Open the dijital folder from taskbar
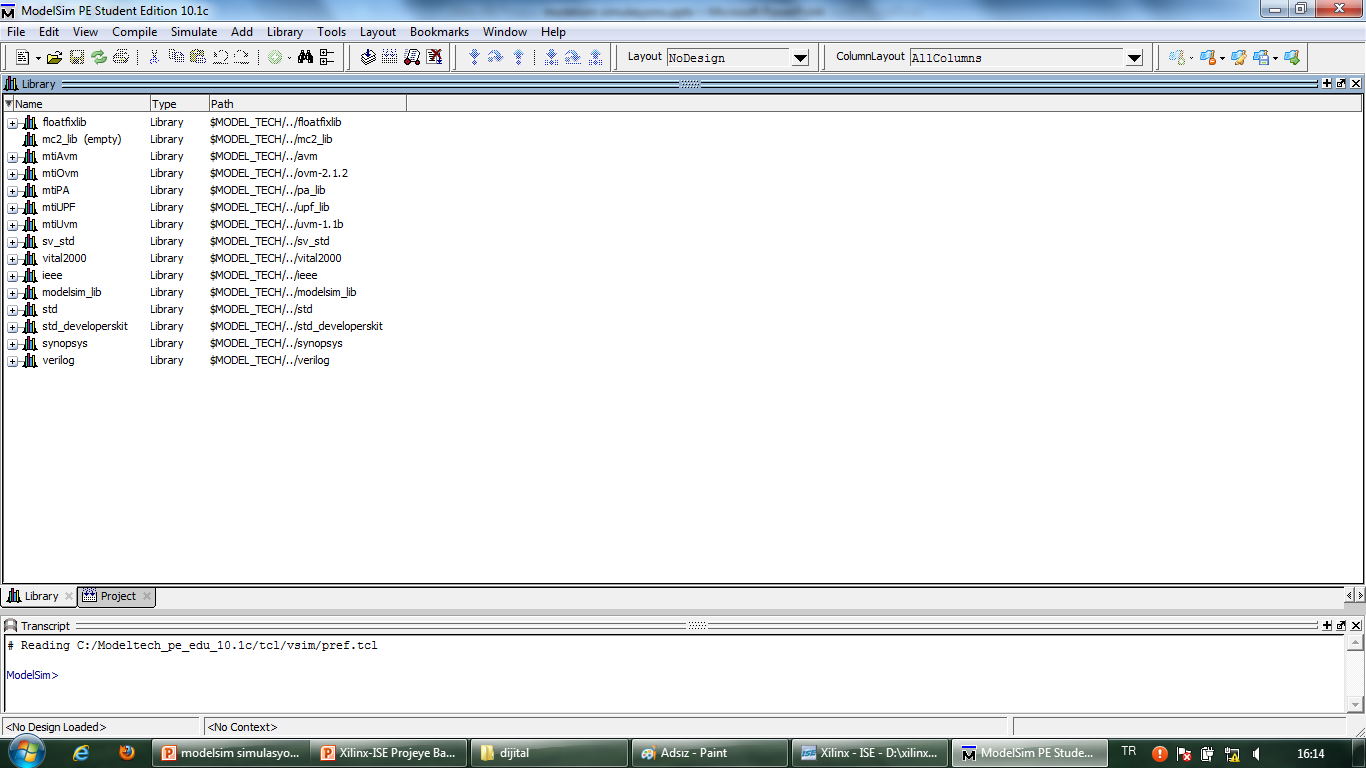1366x768 pixels. 548,753
